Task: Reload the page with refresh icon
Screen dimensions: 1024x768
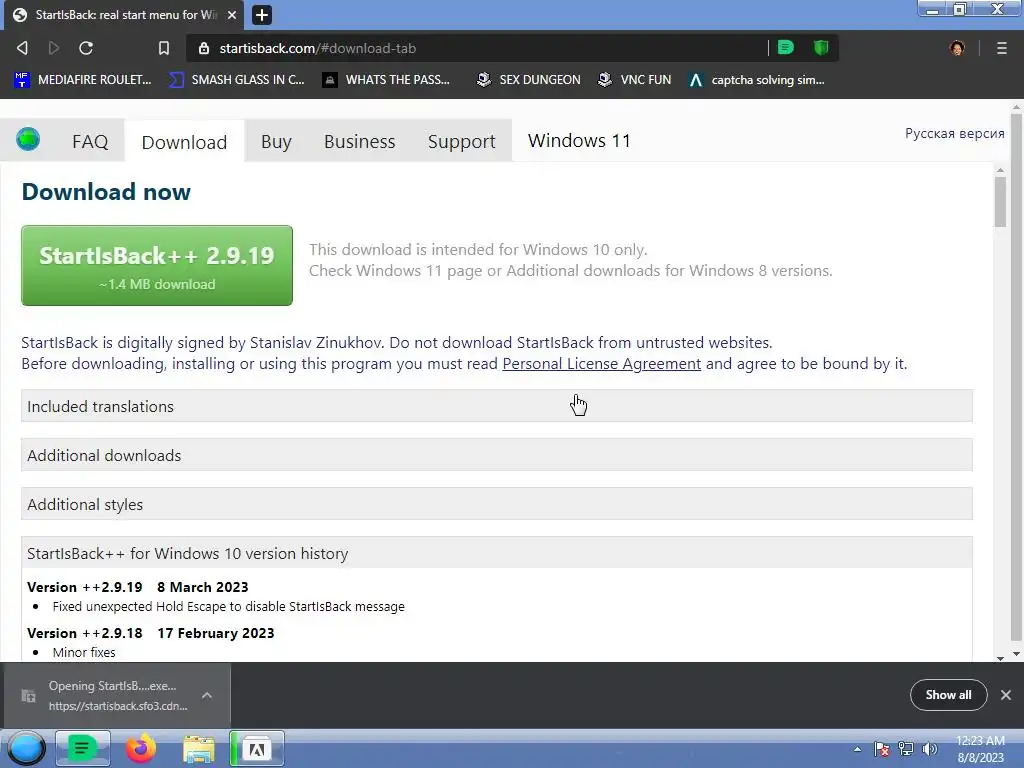Action: (86, 48)
